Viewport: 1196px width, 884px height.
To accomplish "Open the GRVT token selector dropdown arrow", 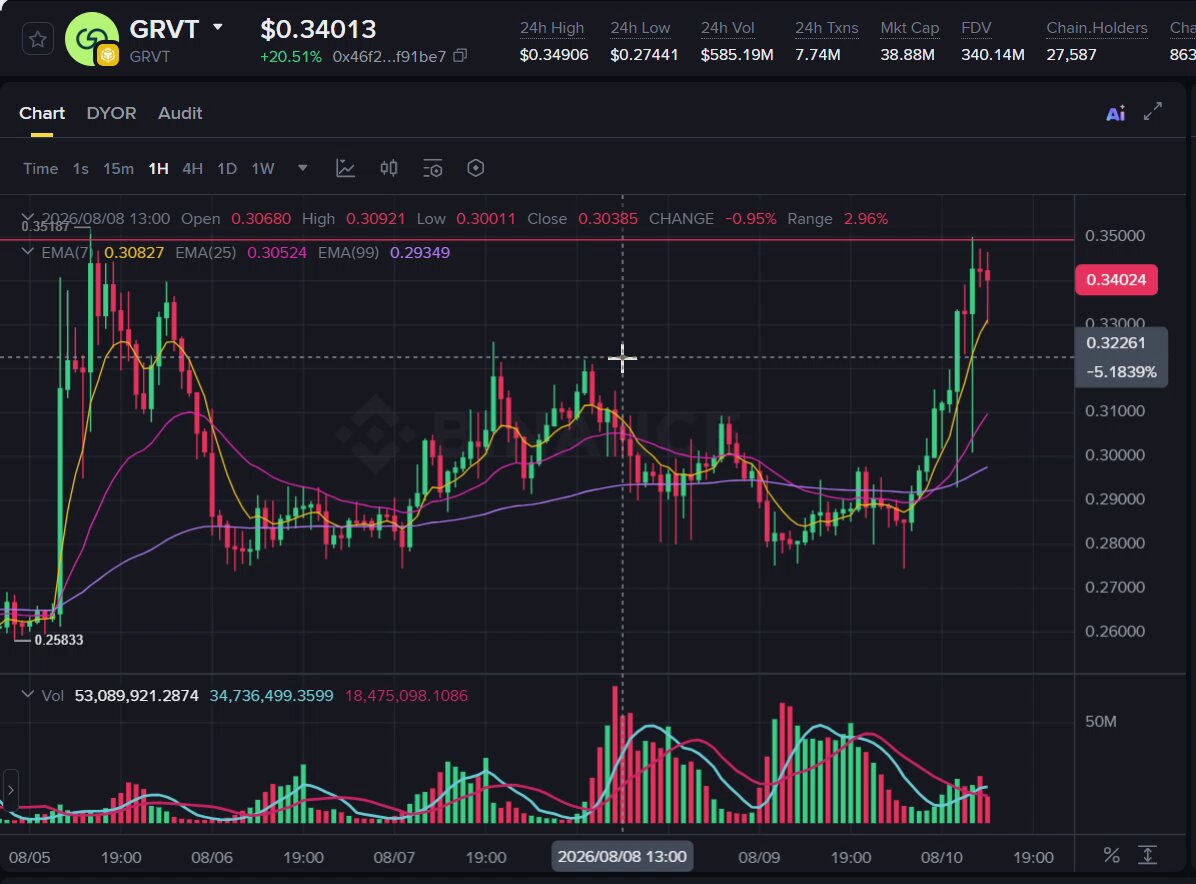I will click(x=218, y=27).
